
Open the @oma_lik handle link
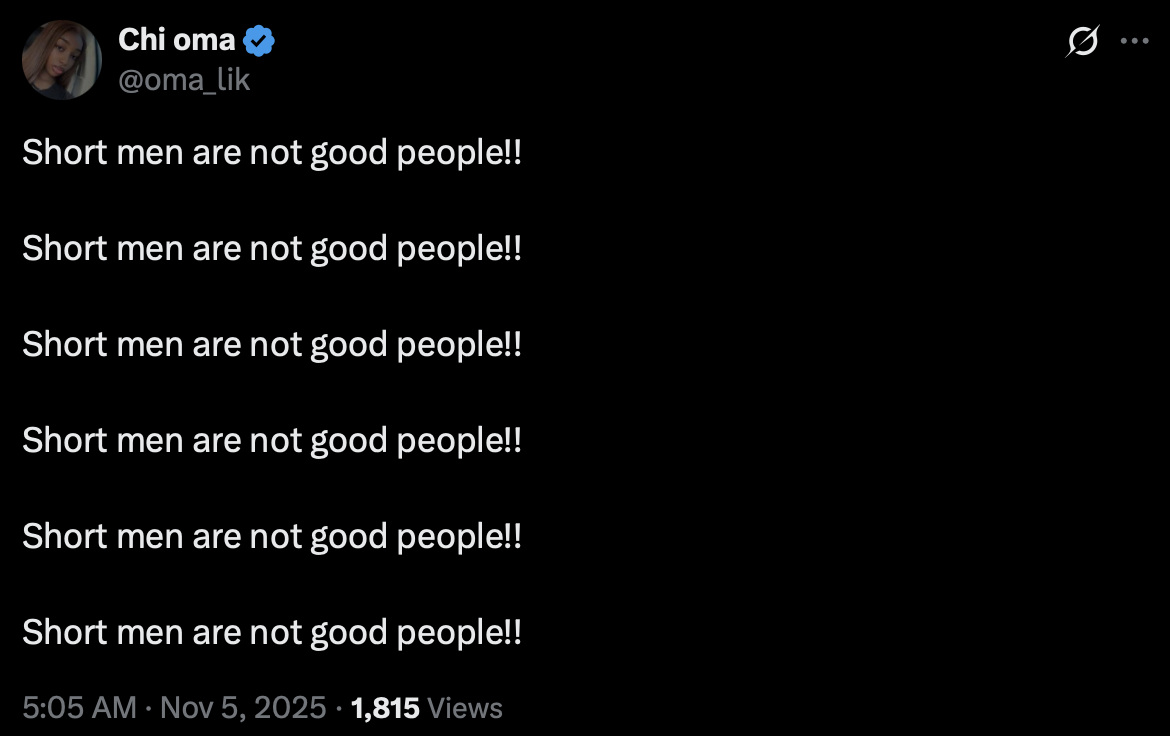pyautogui.click(x=184, y=79)
